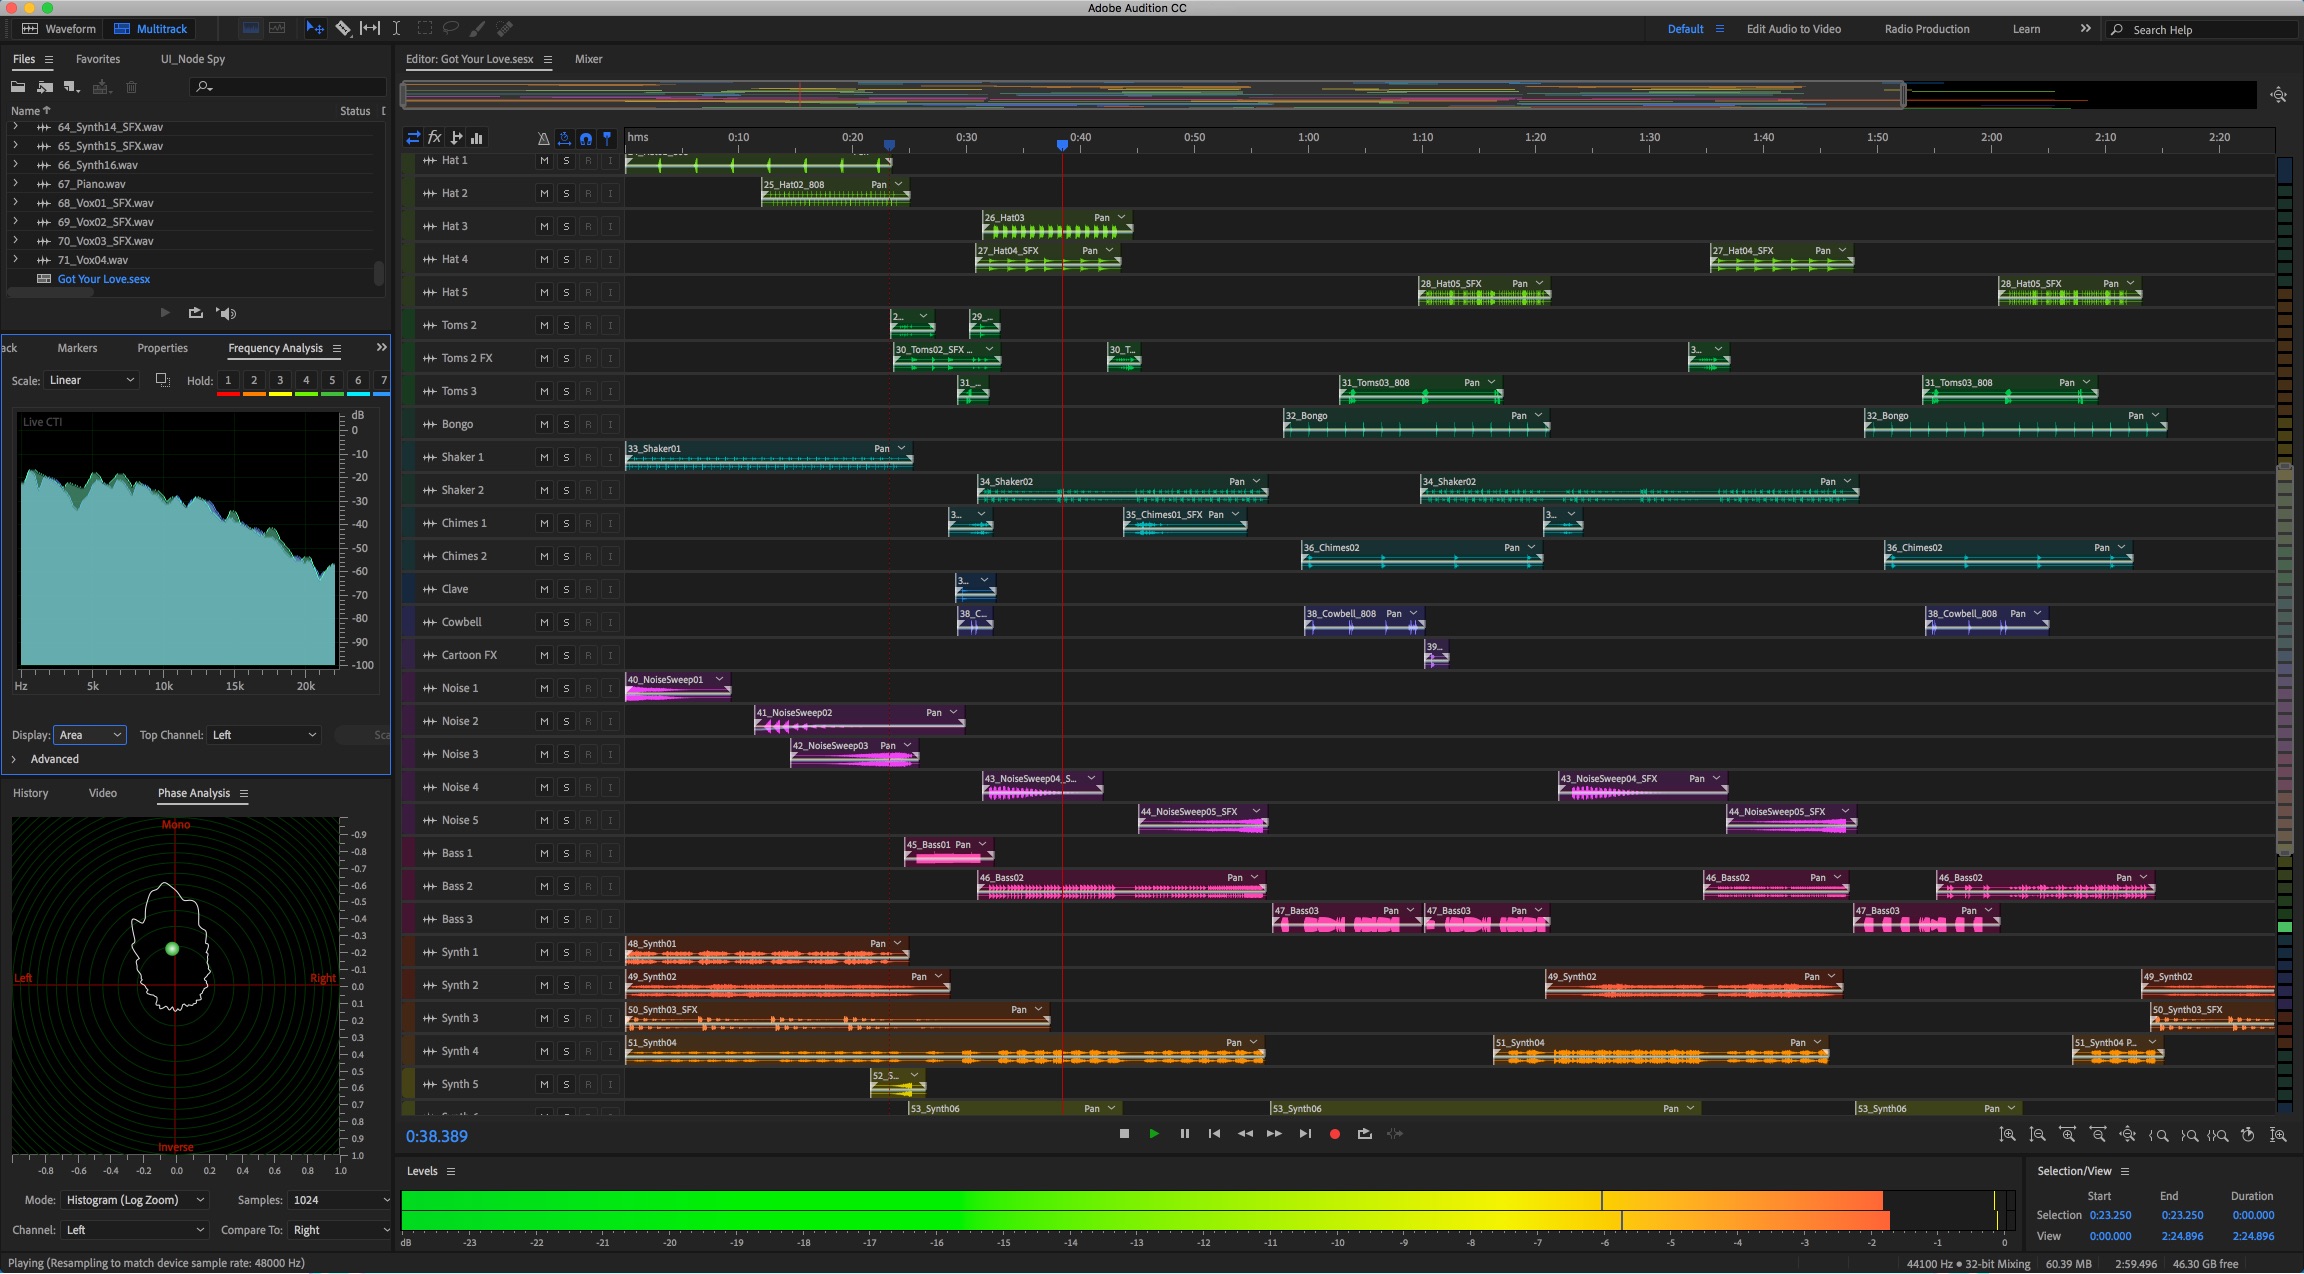Select the Time Selection tool

click(396, 29)
